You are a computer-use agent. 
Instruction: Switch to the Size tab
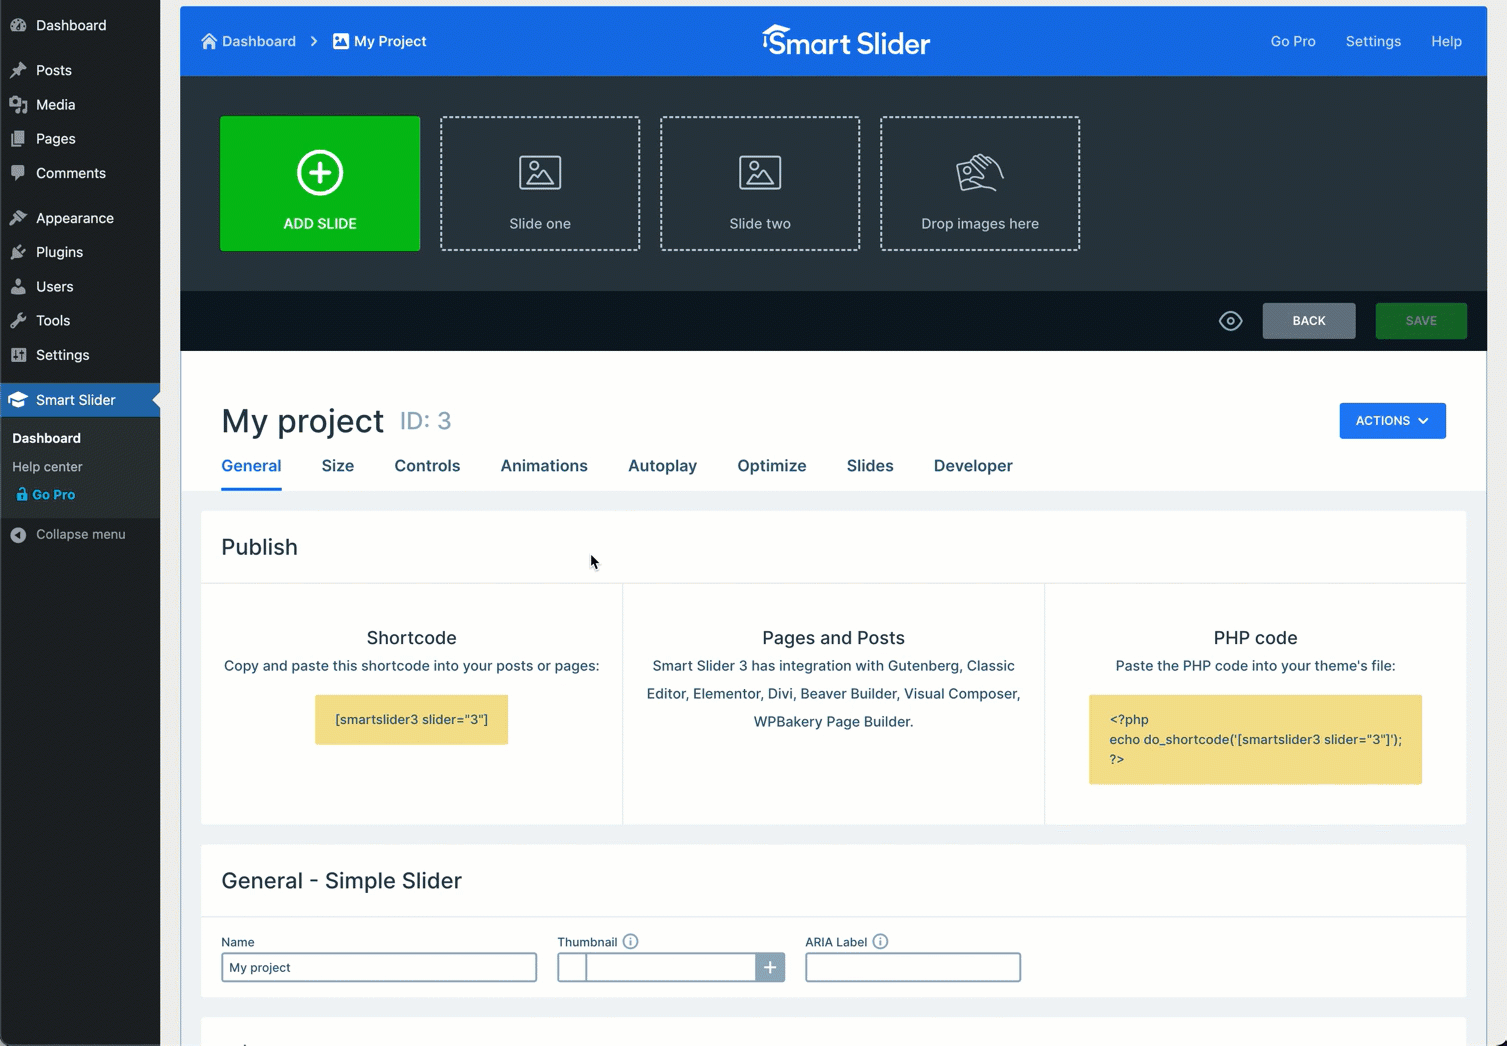click(x=338, y=466)
